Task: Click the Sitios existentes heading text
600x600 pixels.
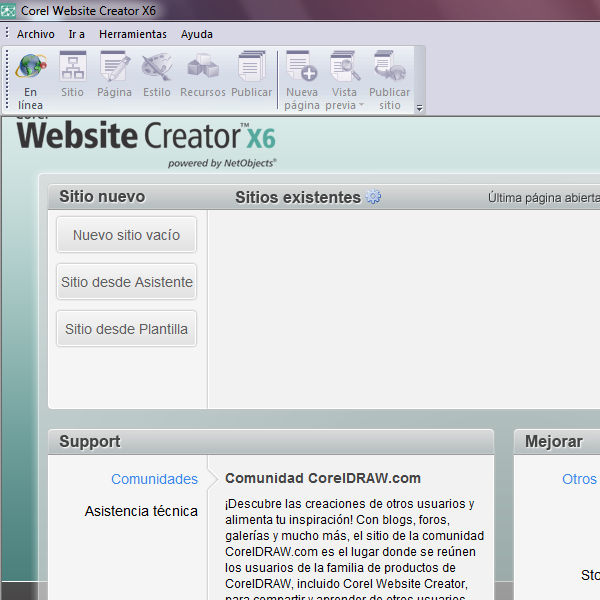Action: click(x=298, y=197)
